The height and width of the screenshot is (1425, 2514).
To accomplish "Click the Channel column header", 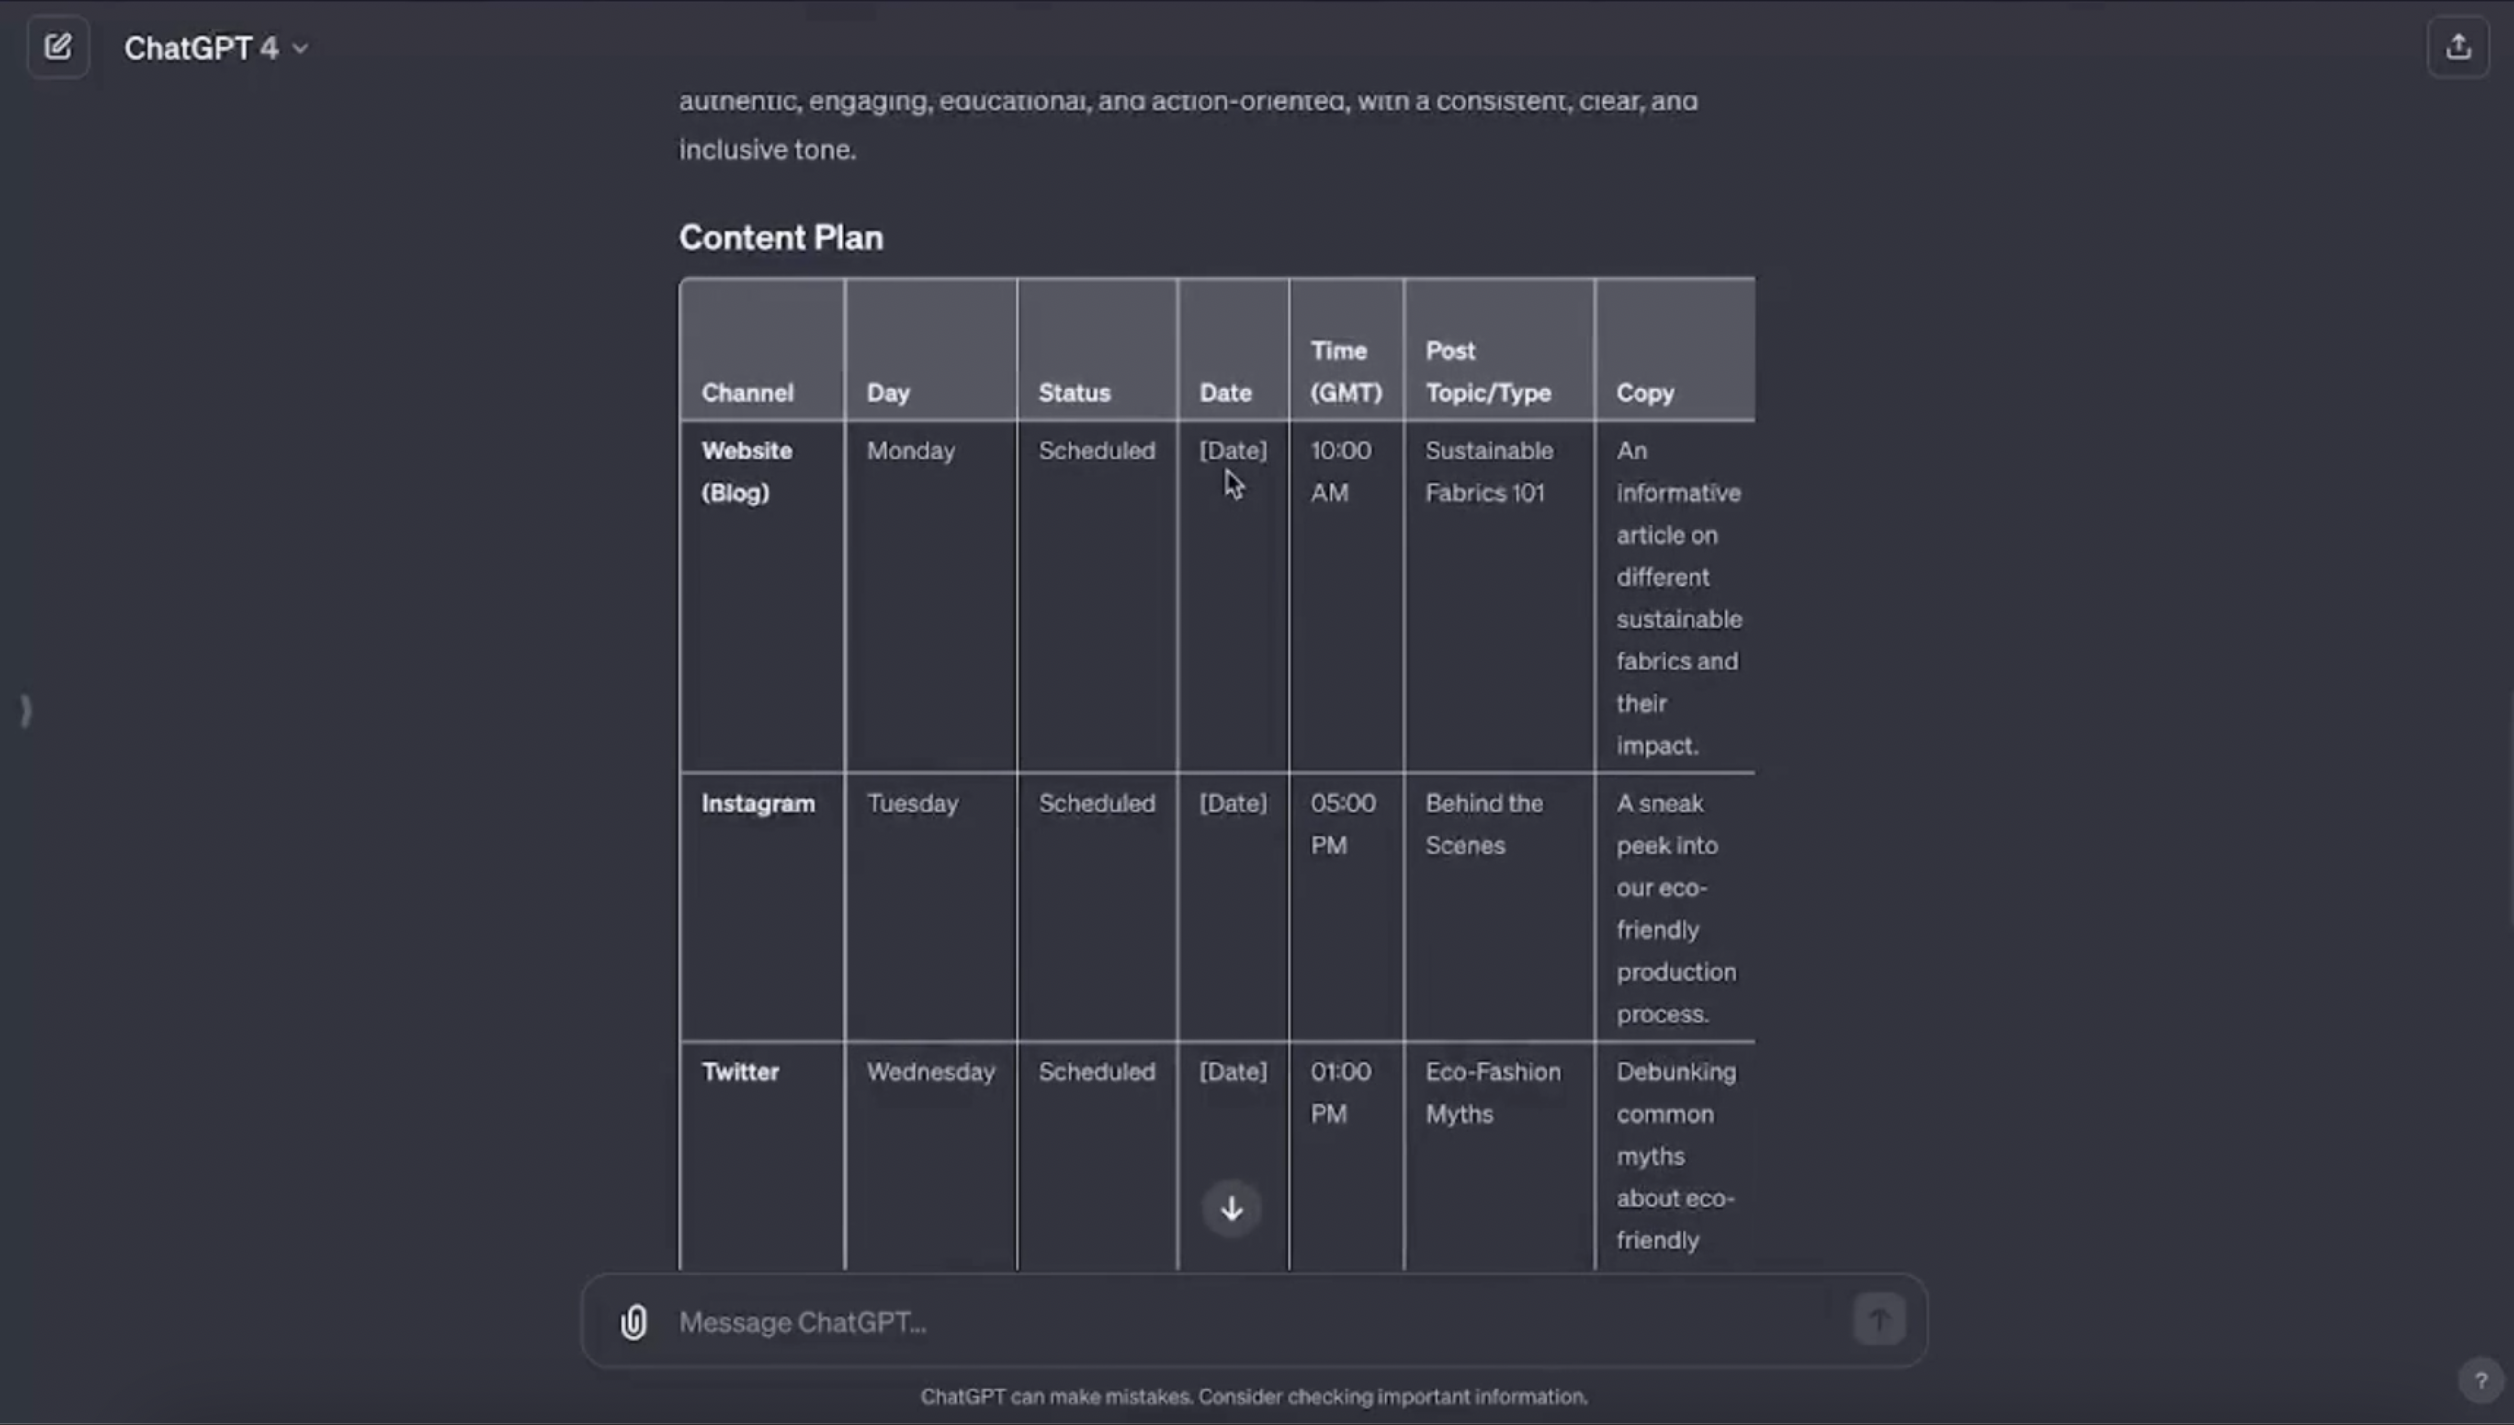I will 747,392.
